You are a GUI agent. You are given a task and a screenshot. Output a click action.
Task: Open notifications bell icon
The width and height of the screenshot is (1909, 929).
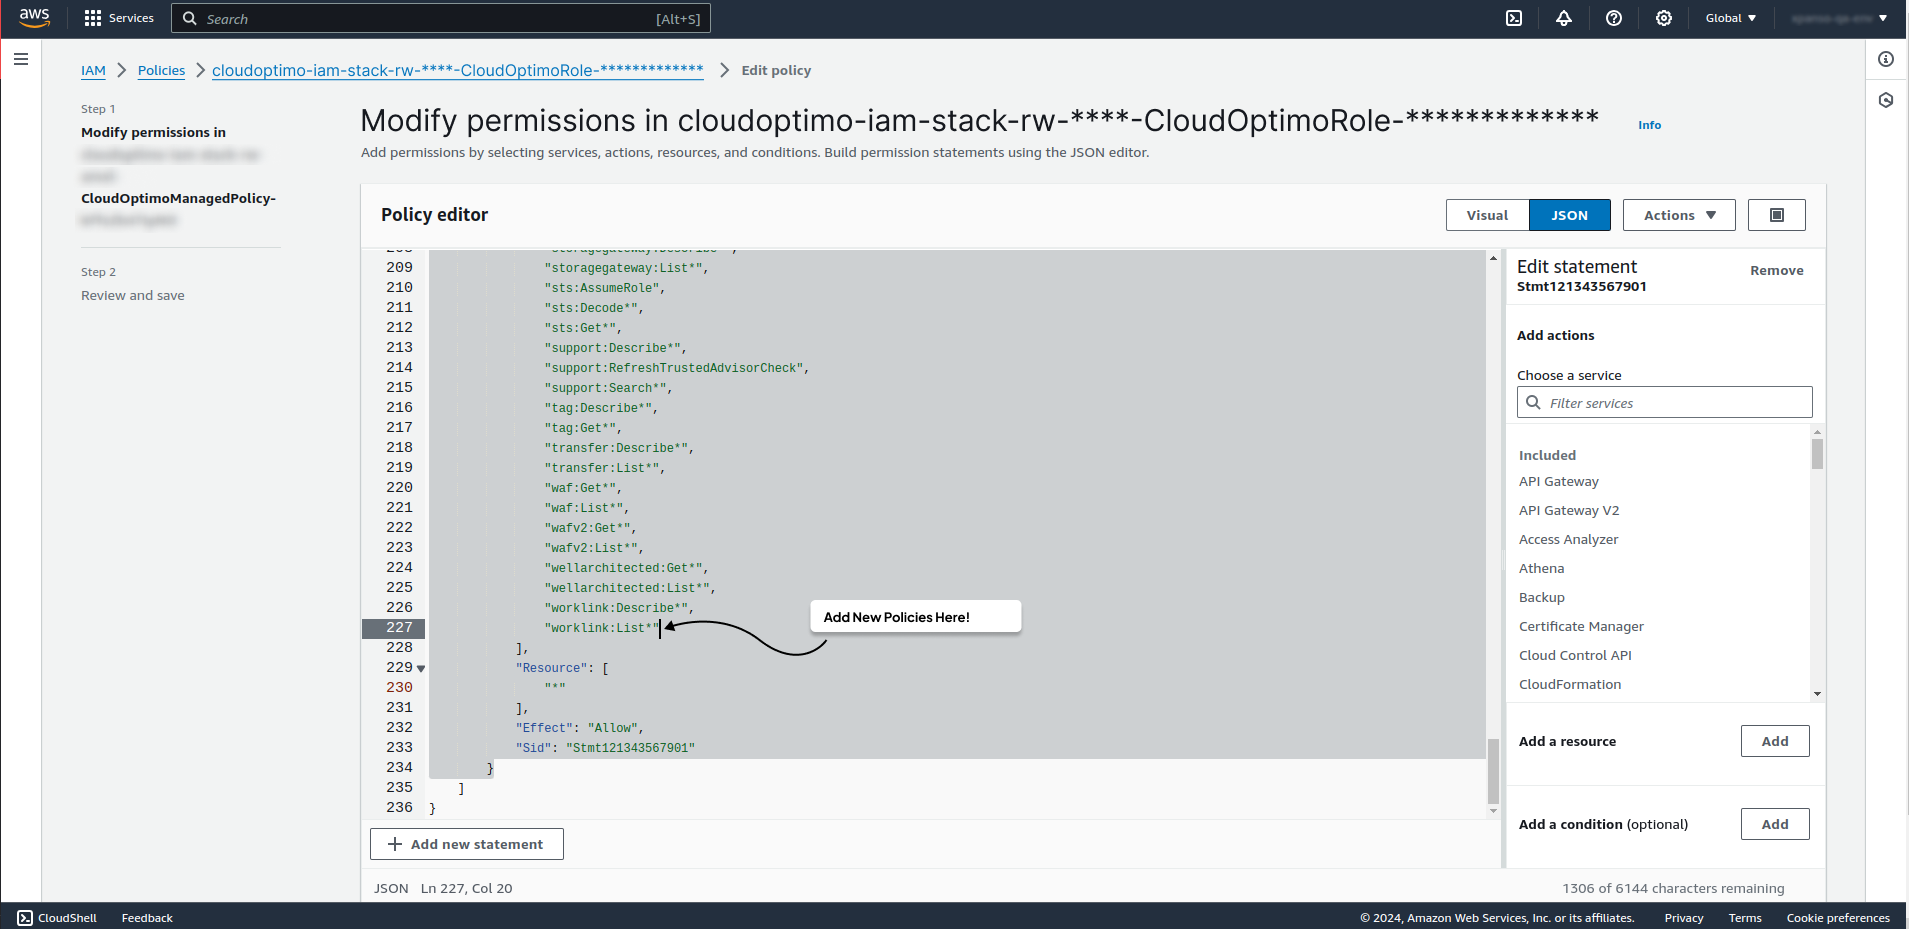point(1564,18)
